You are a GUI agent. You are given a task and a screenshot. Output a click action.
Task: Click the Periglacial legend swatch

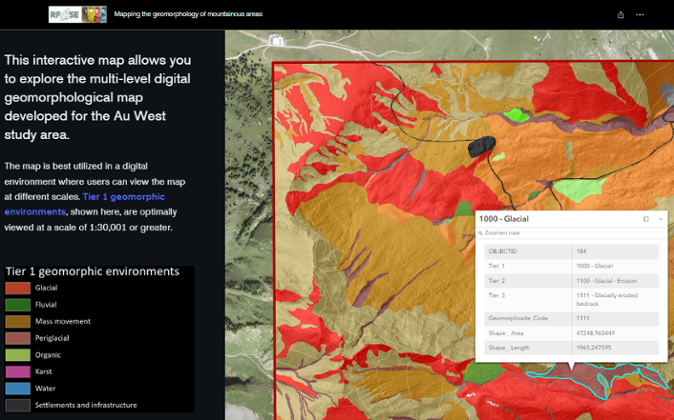click(18, 338)
